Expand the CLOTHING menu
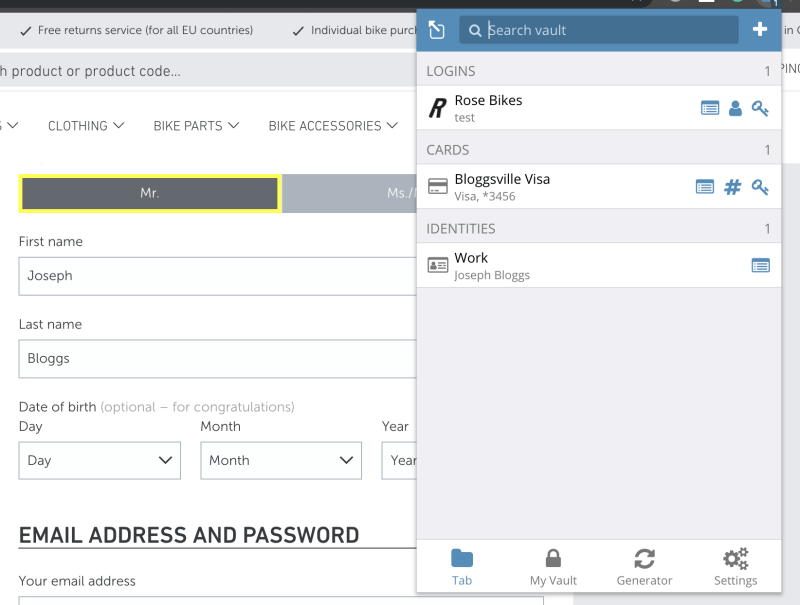This screenshot has width=800, height=605. tap(86, 125)
